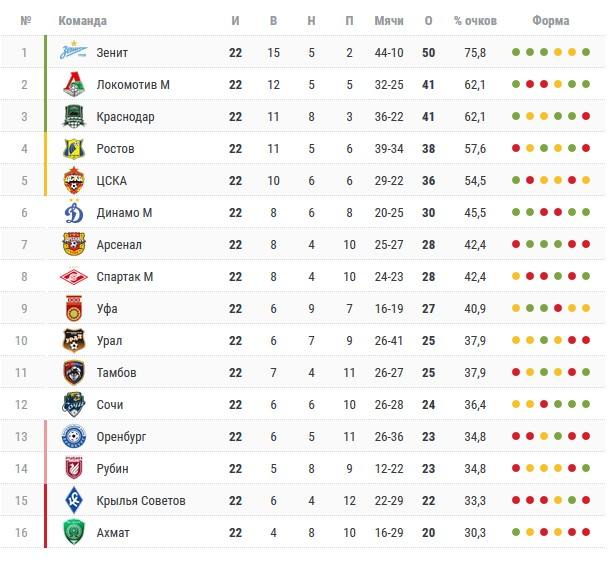Click the Спартак М diamond logo

[74, 277]
